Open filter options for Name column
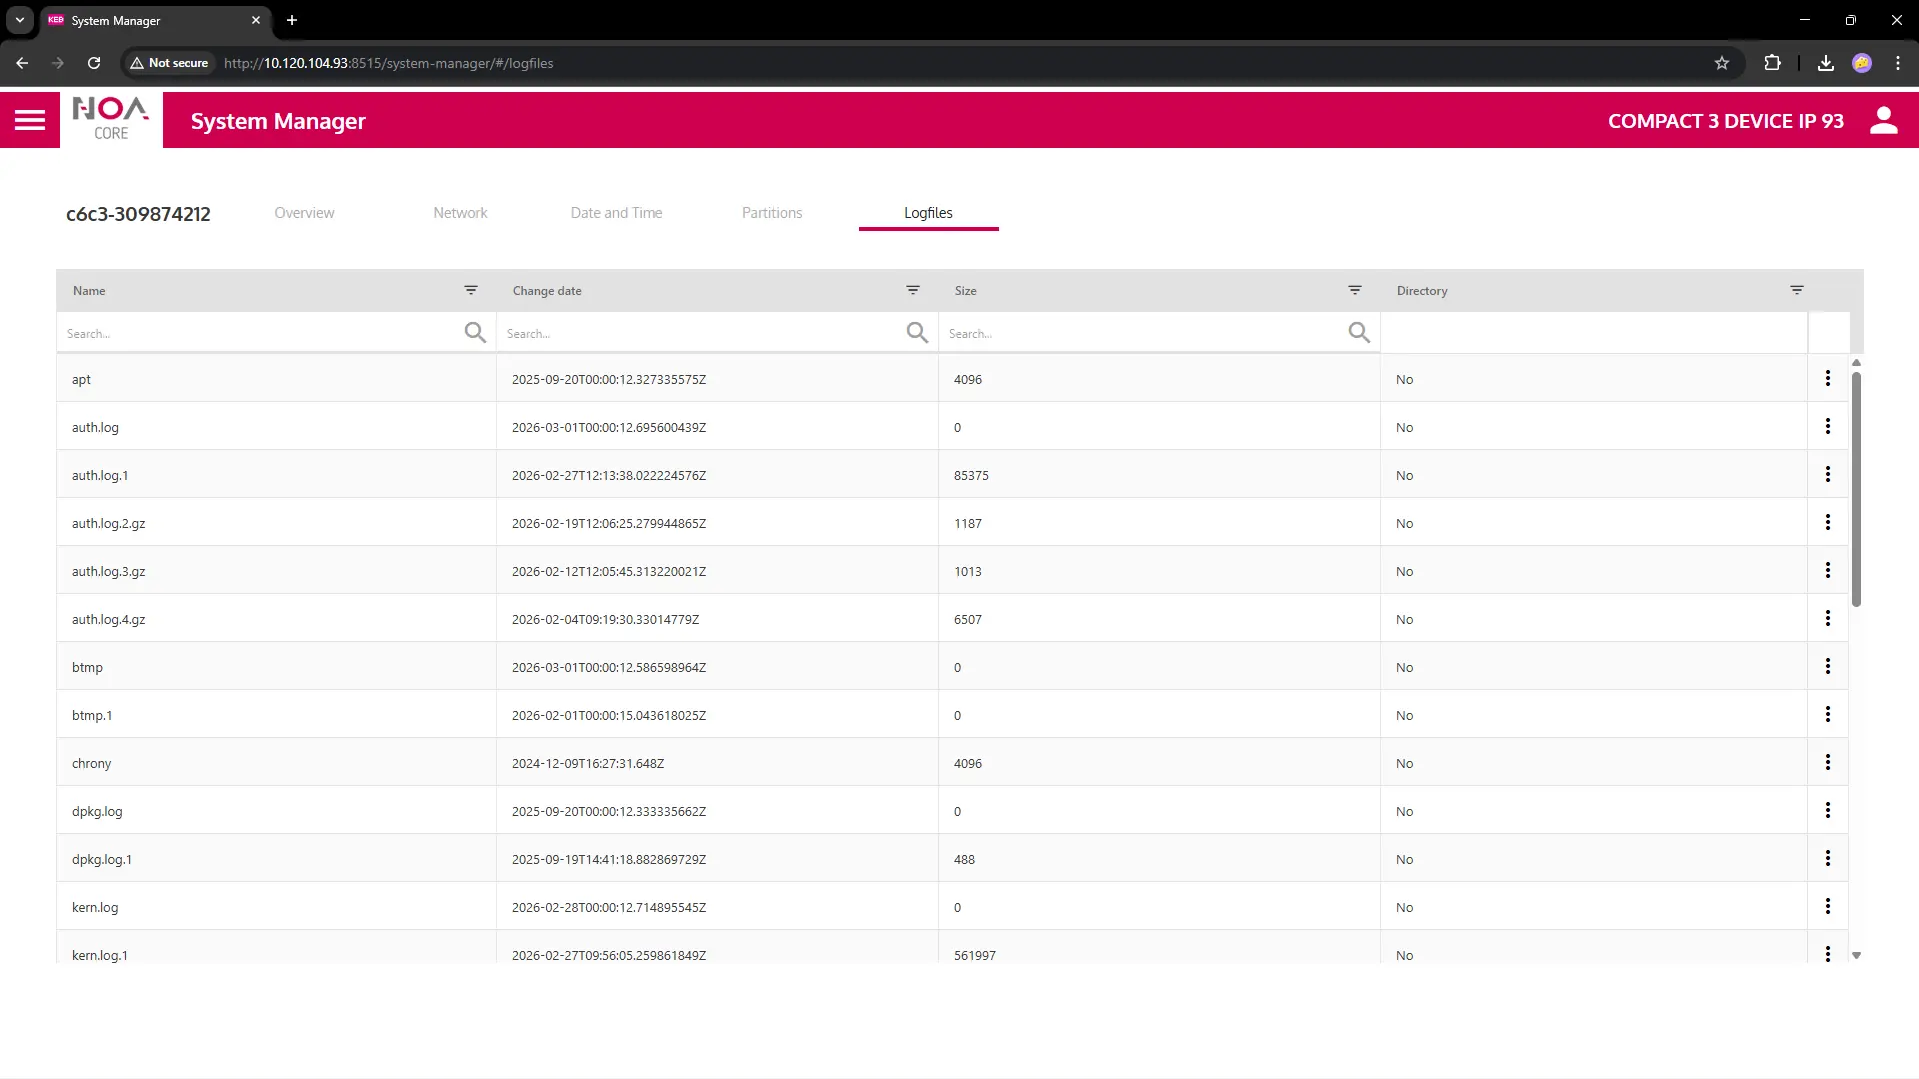The width and height of the screenshot is (1919, 1079). tap(470, 290)
